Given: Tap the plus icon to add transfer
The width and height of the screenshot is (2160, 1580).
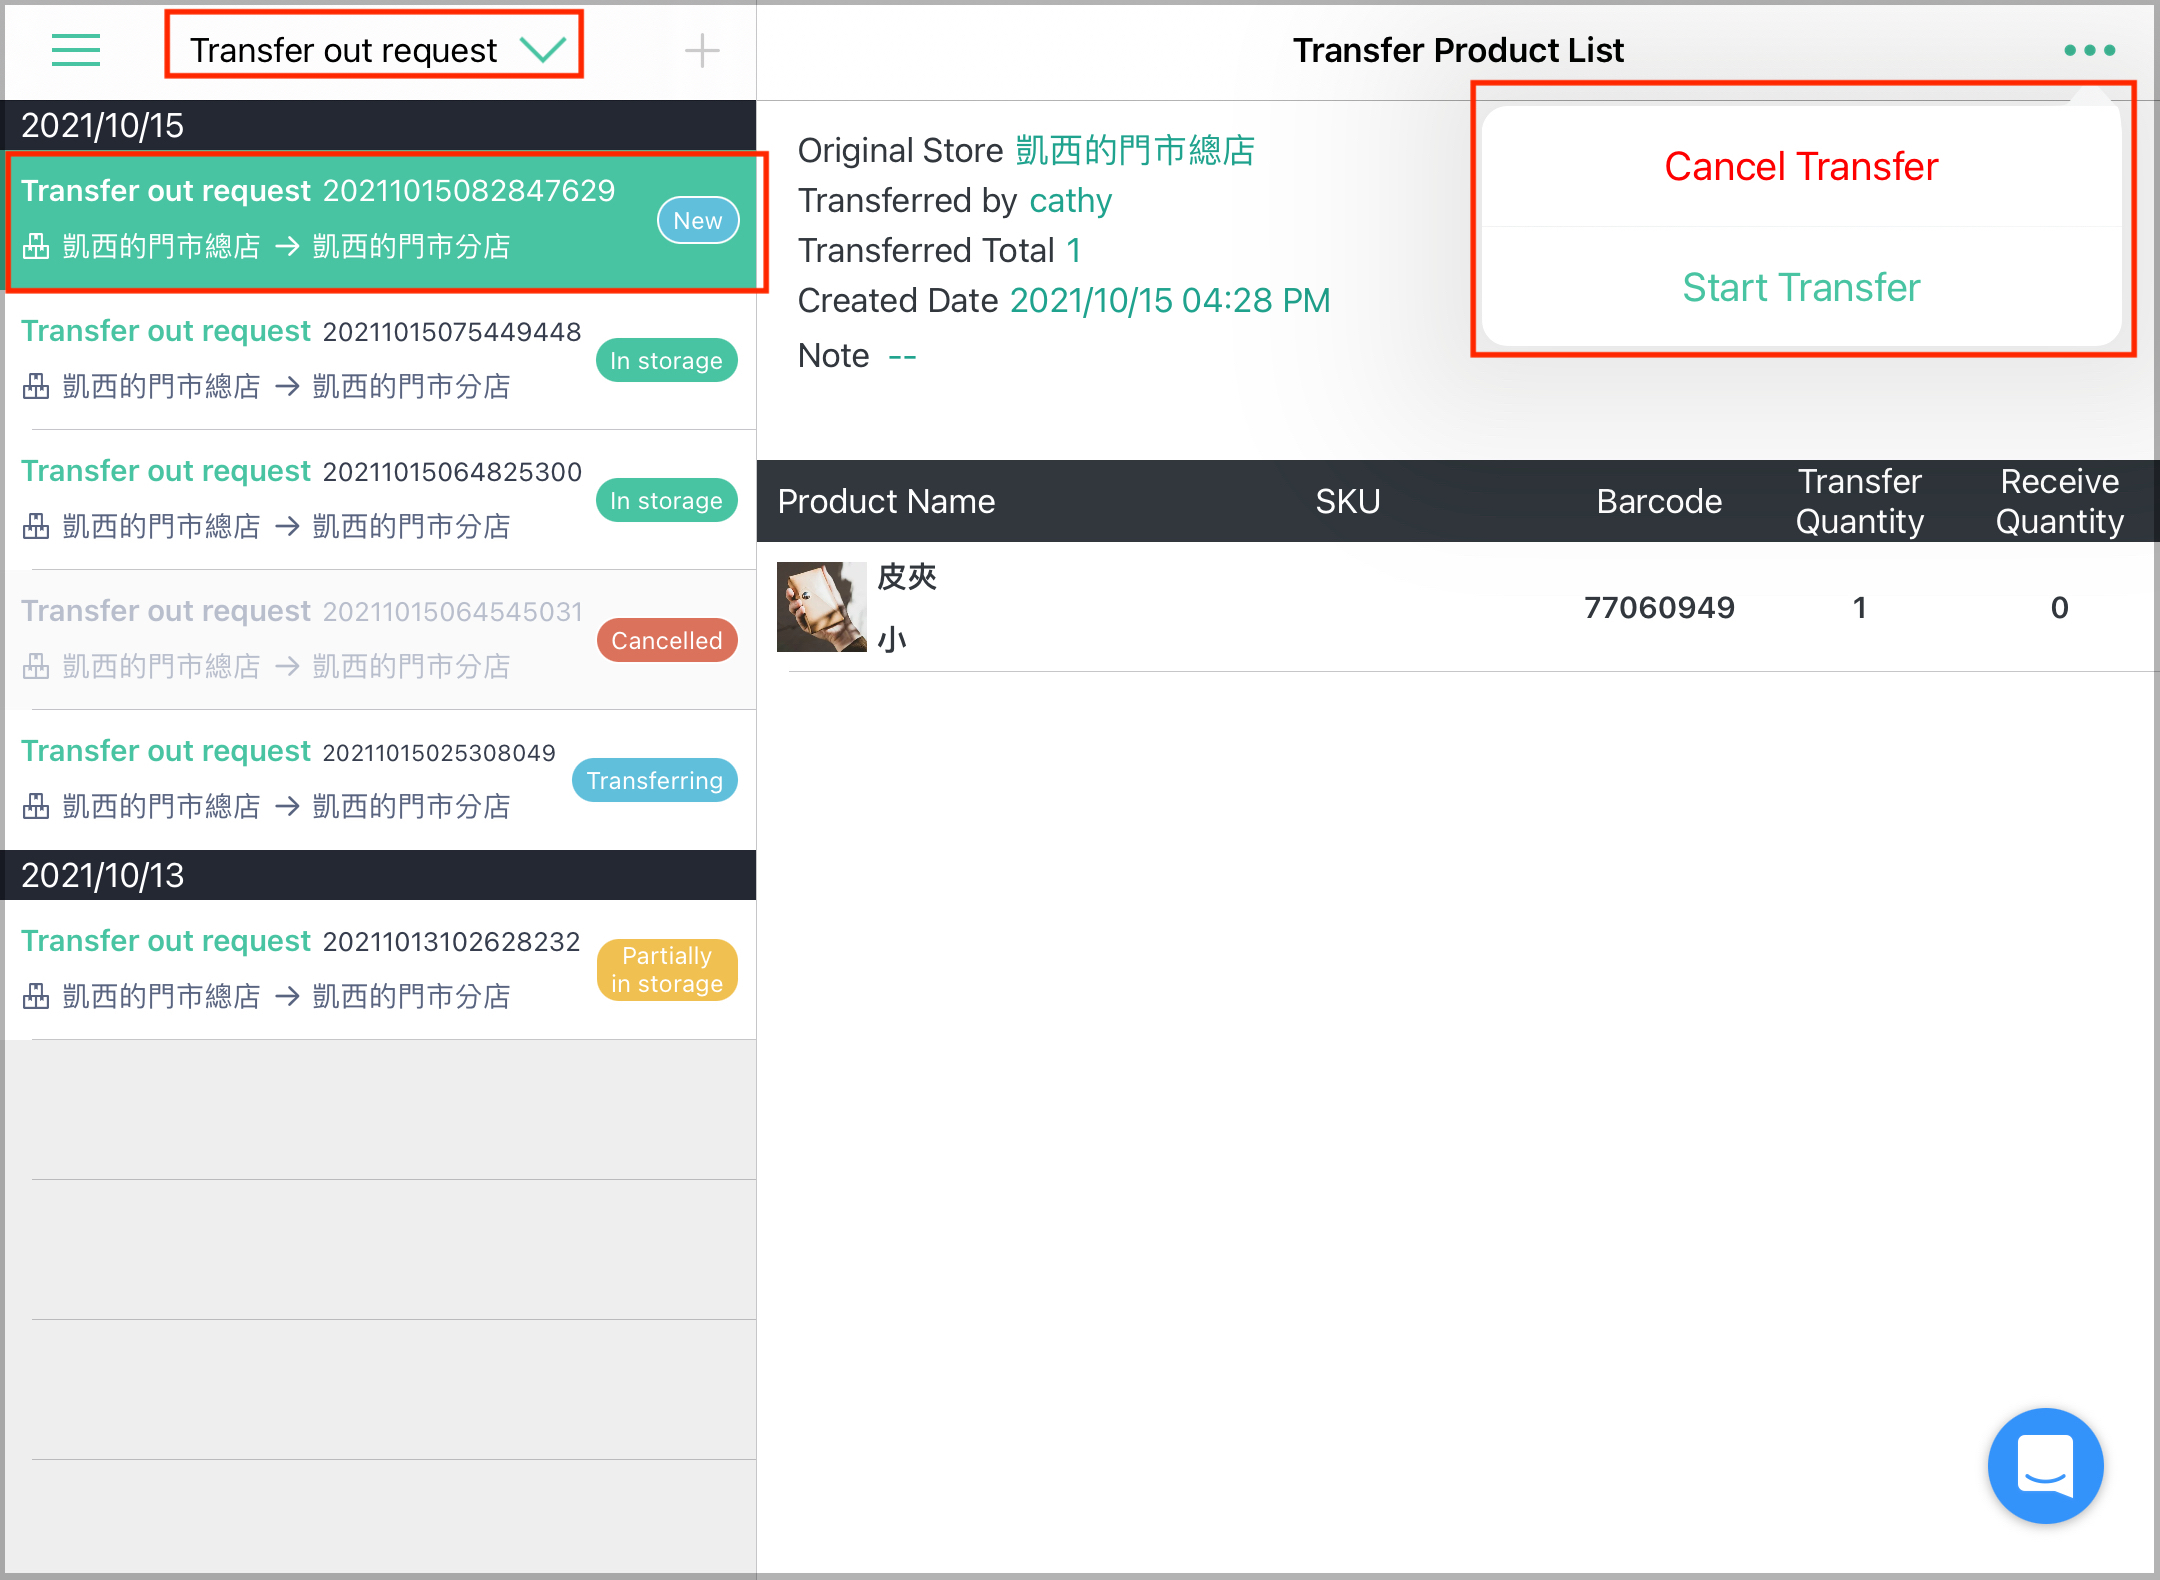Looking at the screenshot, I should tap(702, 50).
